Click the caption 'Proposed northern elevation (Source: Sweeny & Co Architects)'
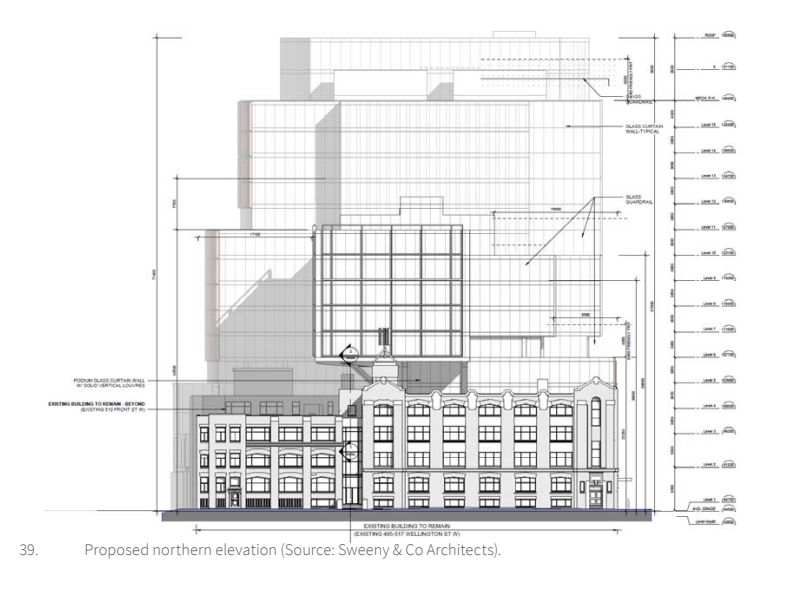Image resolution: width=802 pixels, height=595 pixels. coord(292,550)
